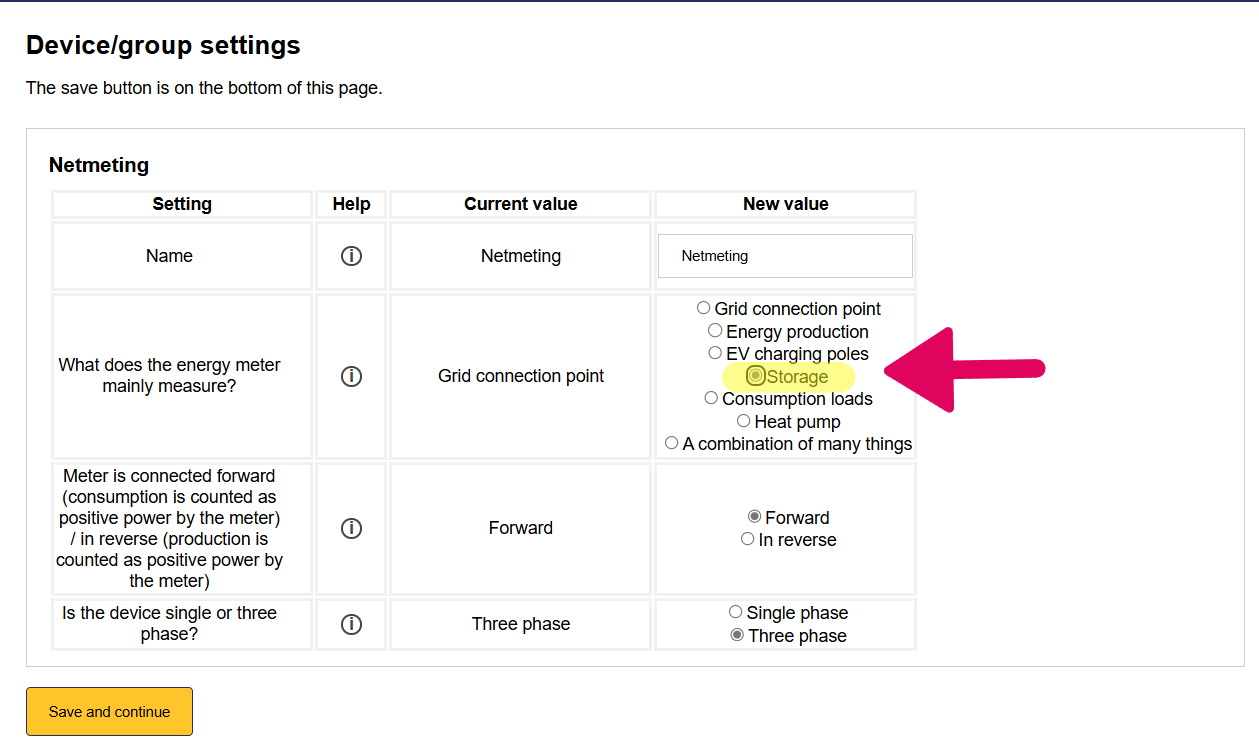Image resolution: width=1259 pixels, height=743 pixels.
Task: Select the EV charging poles radio button
Action: point(715,353)
